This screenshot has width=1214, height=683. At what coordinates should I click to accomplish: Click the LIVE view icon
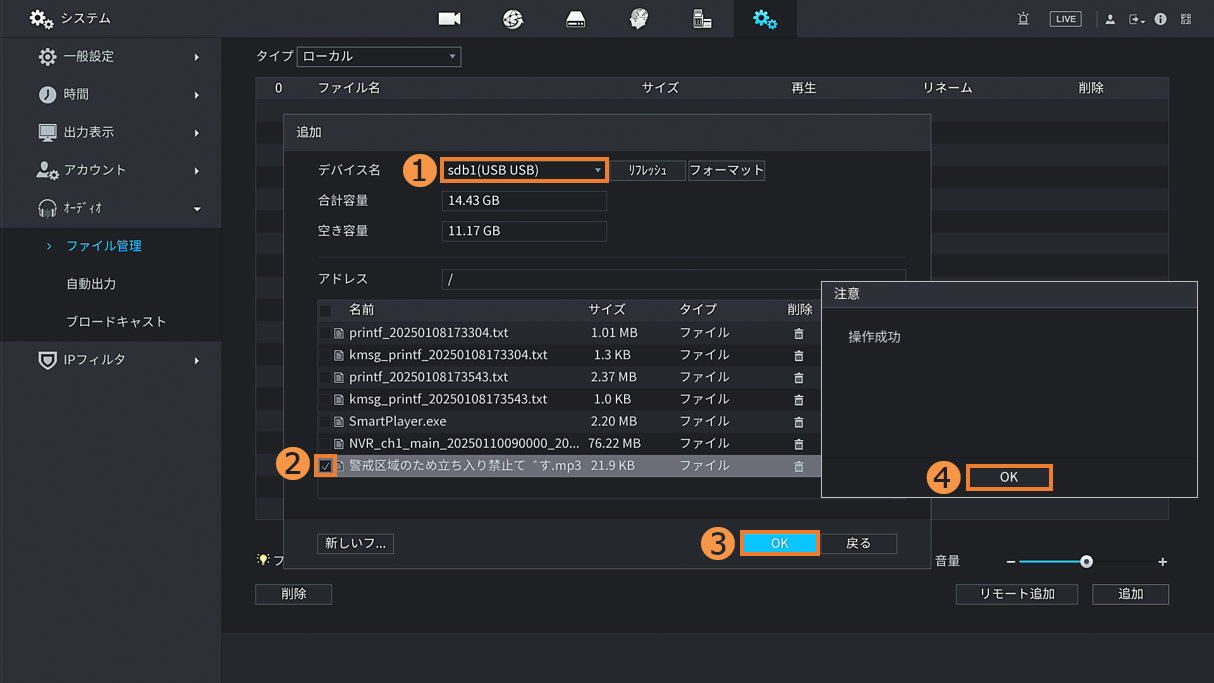point(1065,19)
